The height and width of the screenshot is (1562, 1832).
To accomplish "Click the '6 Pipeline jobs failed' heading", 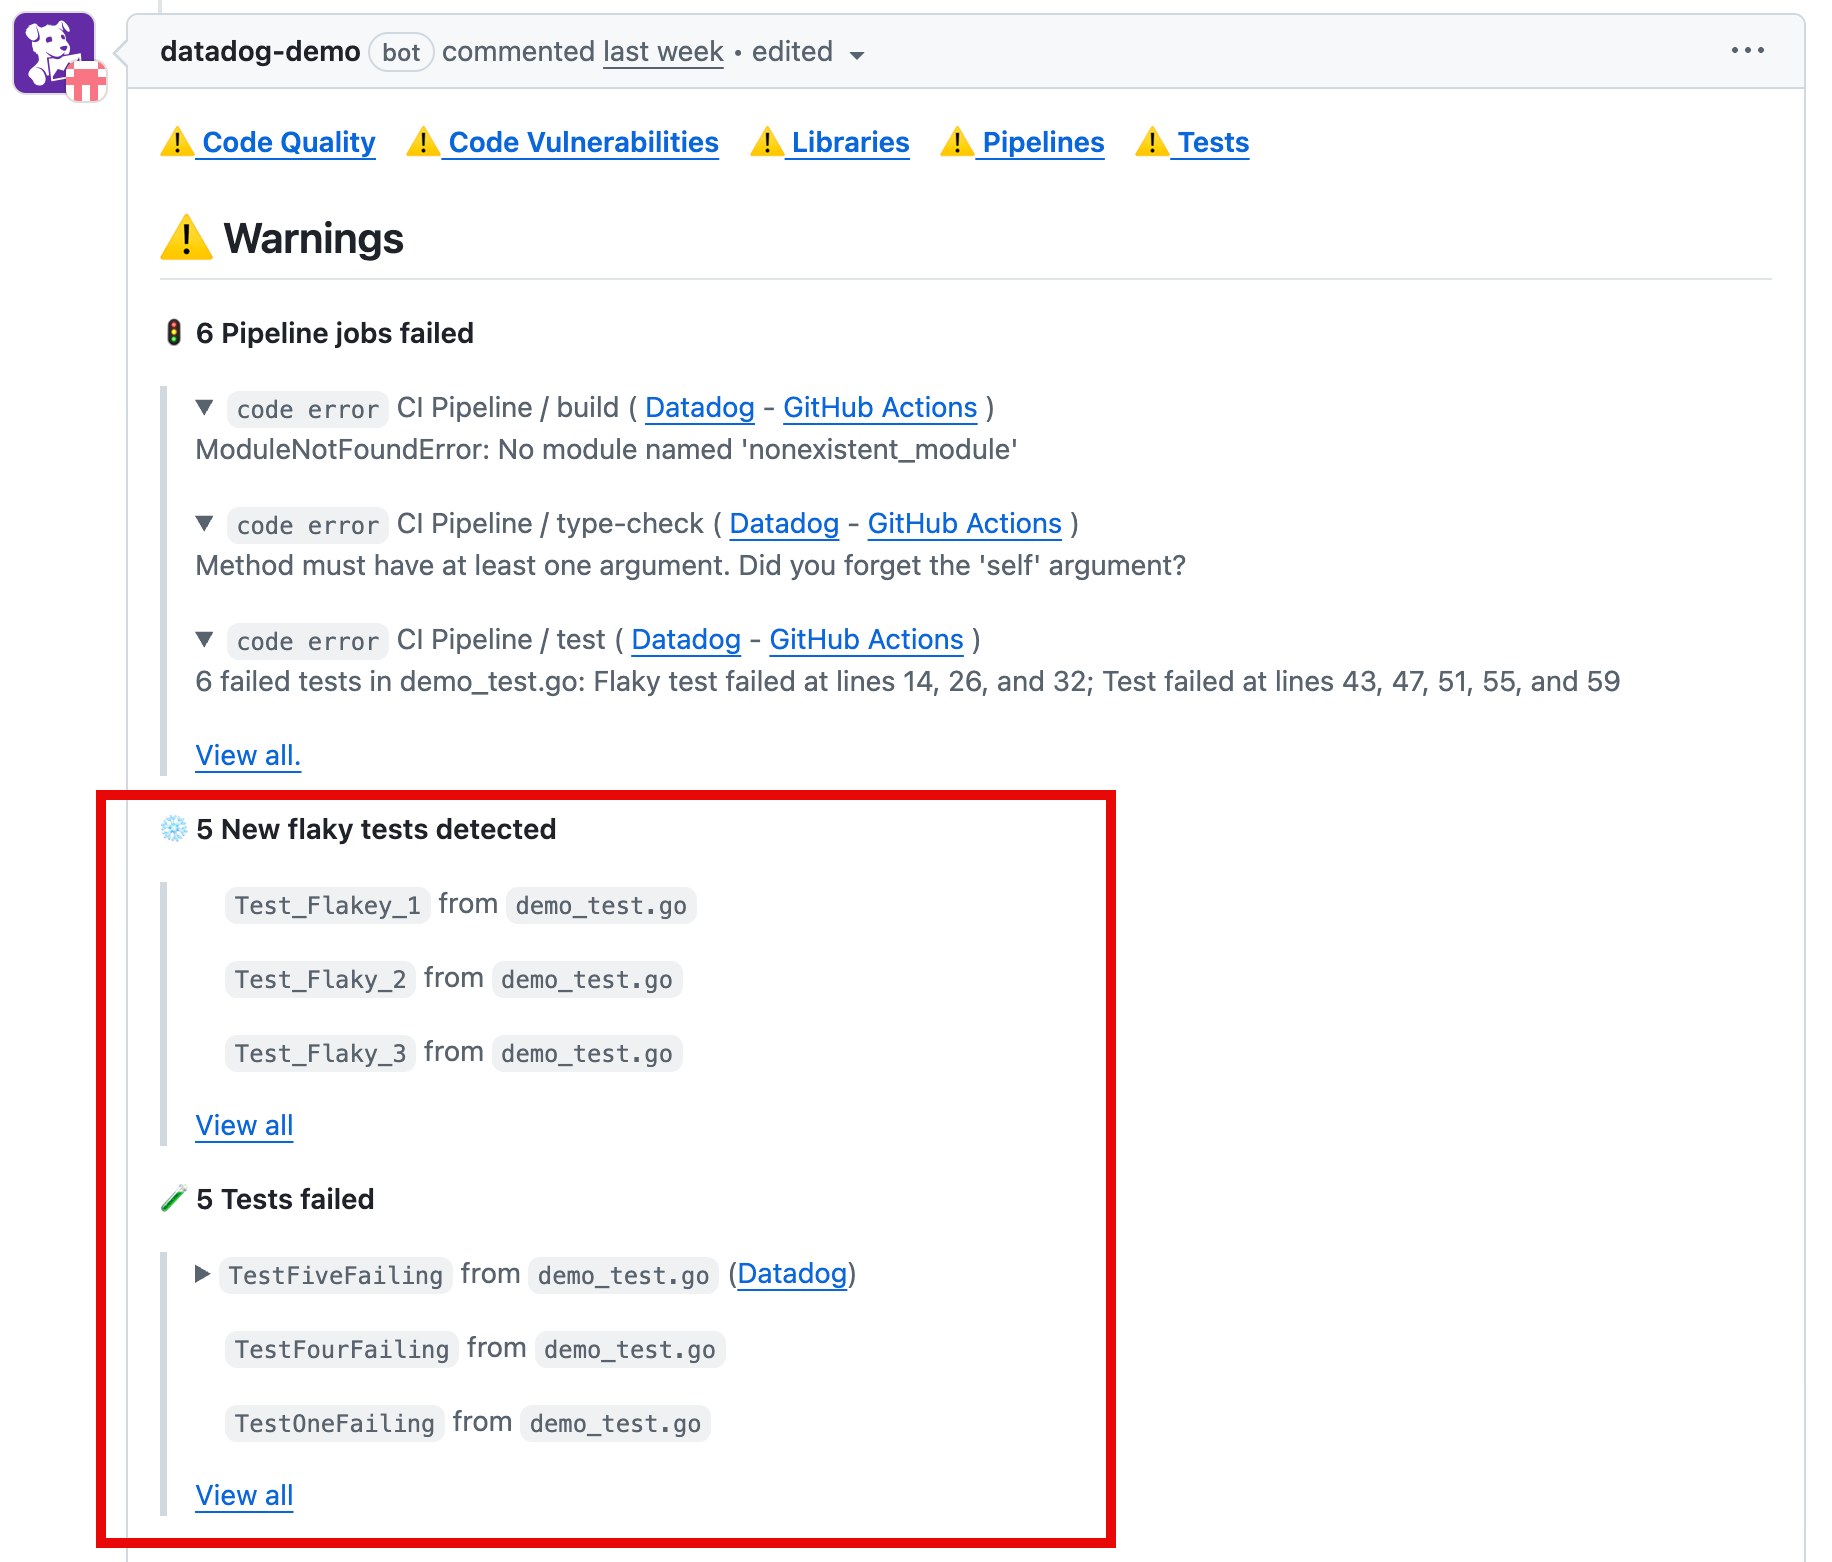I will 335,333.
